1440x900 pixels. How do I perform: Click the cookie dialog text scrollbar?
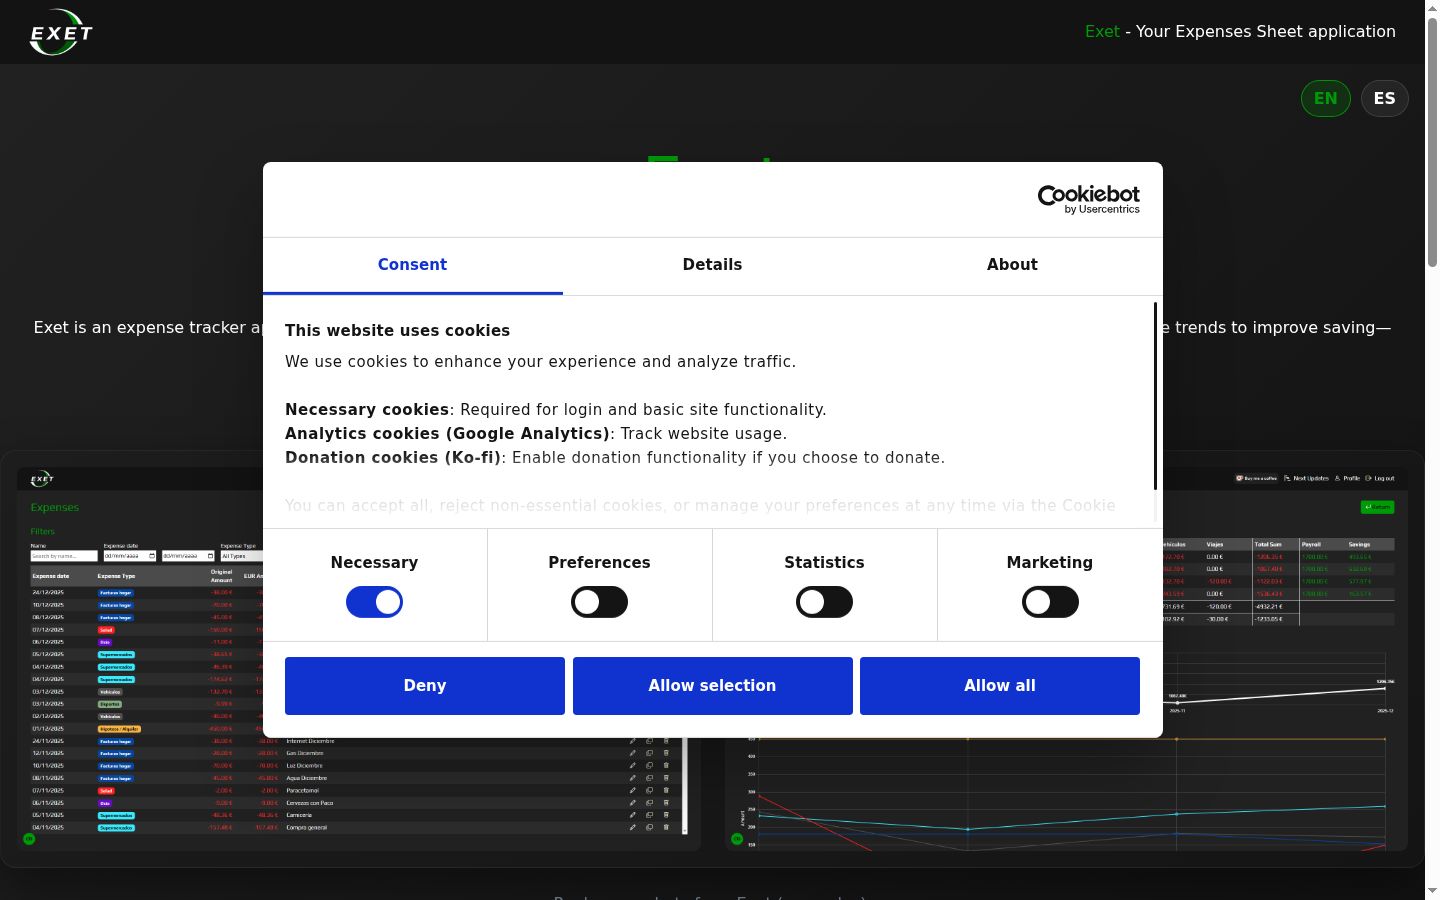1156,396
